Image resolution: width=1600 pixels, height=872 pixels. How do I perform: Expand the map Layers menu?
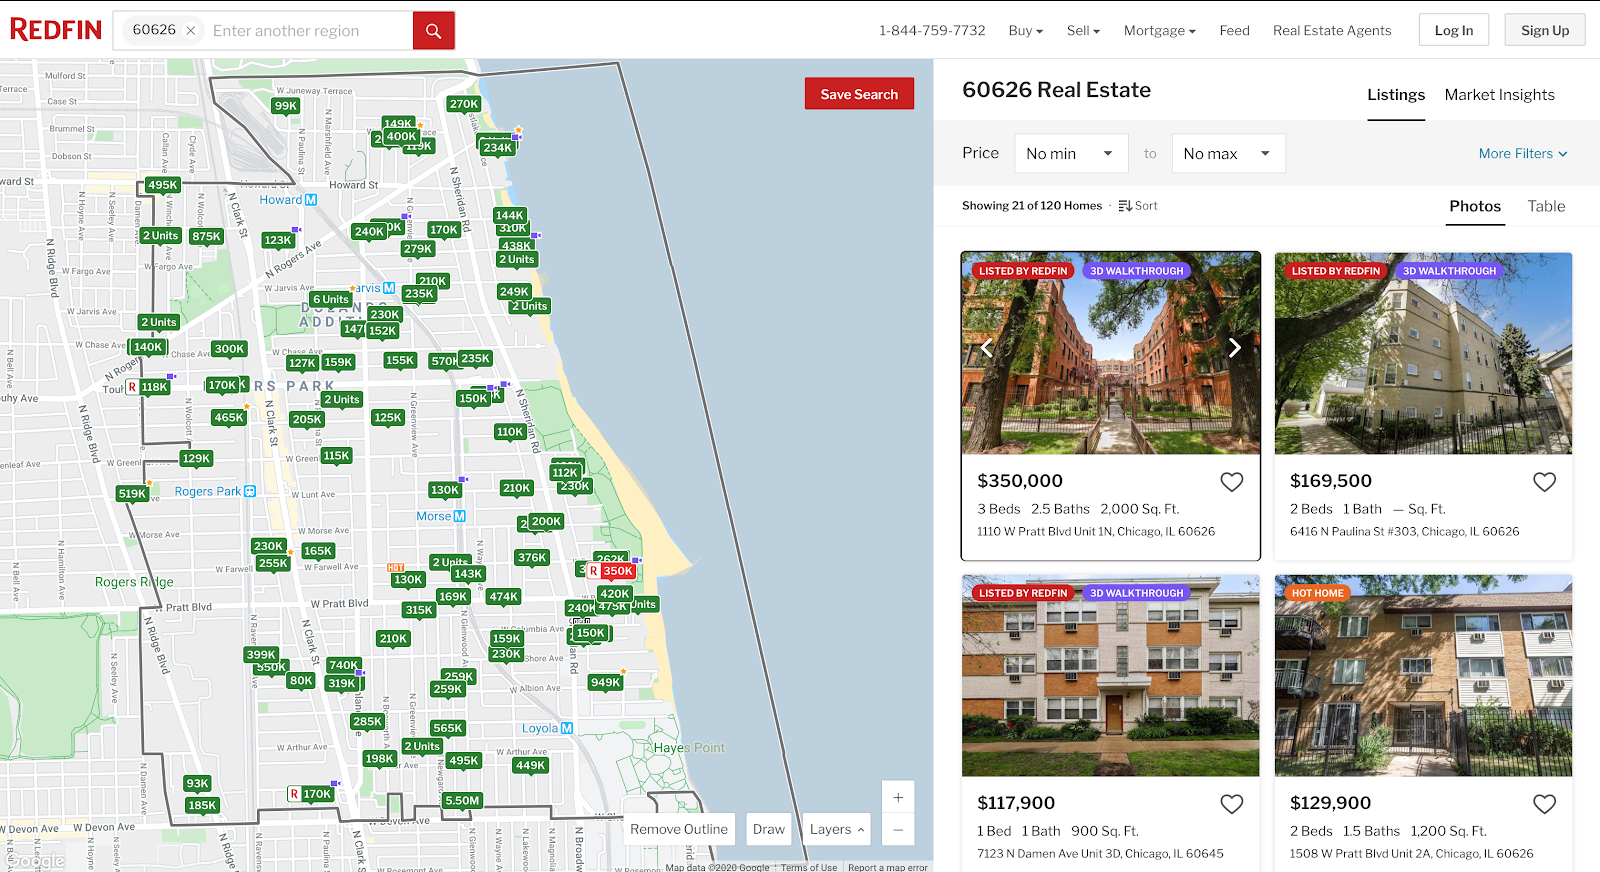coord(837,829)
